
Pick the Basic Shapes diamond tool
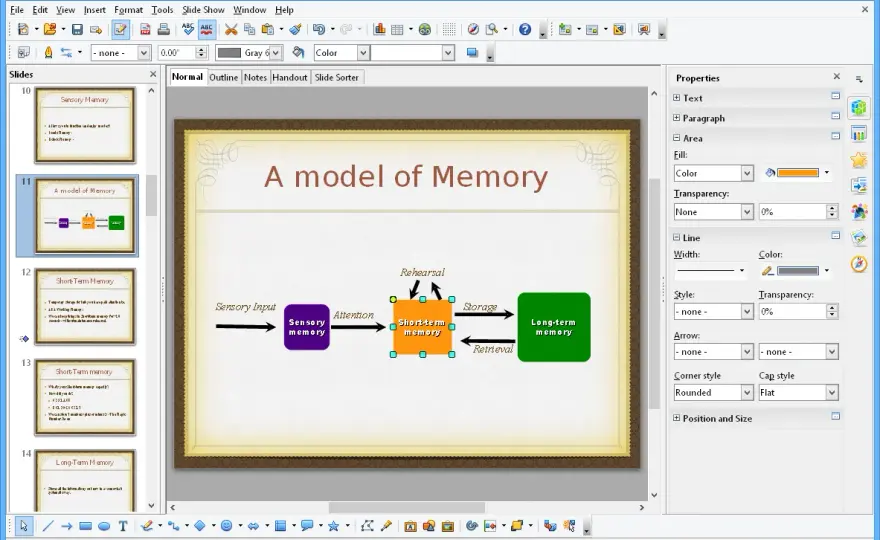coord(200,526)
